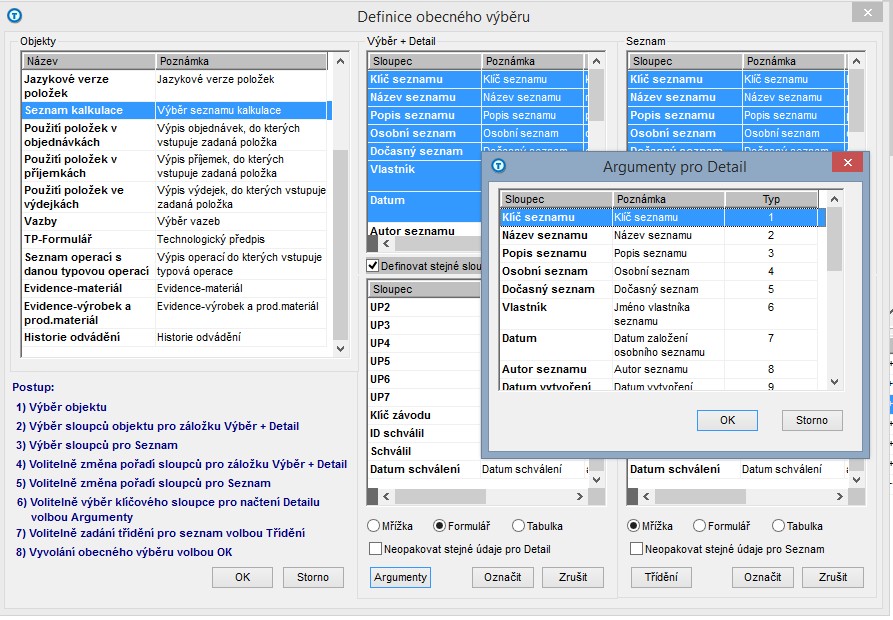Select the Evidence-materiál object row

point(175,289)
